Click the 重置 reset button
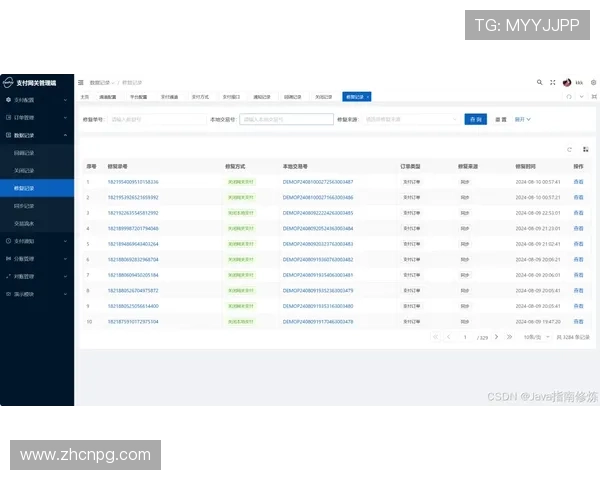This screenshot has height=480, width=600. click(500, 119)
